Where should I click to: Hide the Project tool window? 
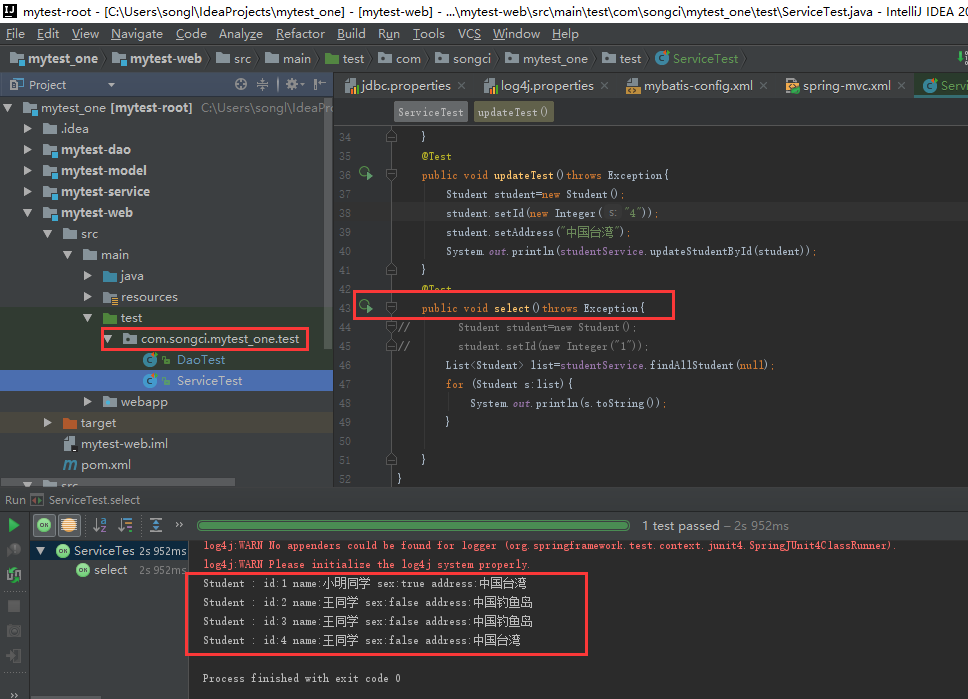pyautogui.click(x=319, y=85)
